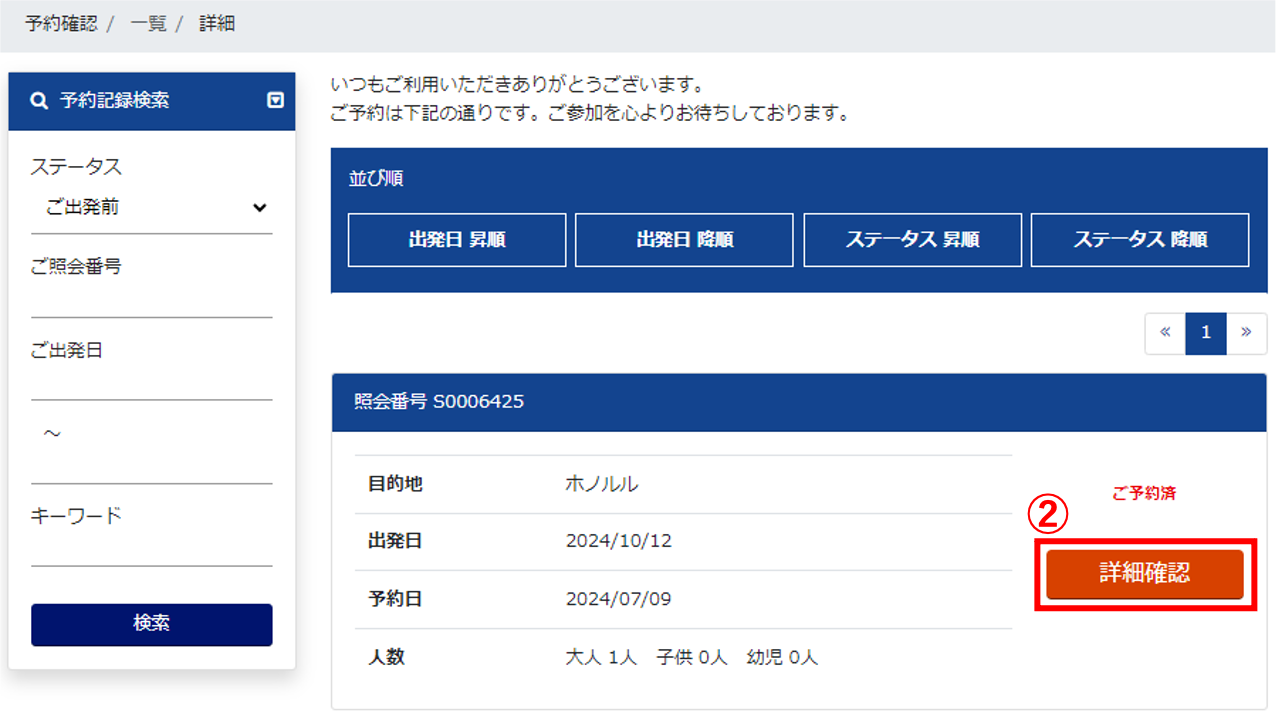Go to next page with » arrow
Screen dimensions: 1277x722
point(1246,334)
